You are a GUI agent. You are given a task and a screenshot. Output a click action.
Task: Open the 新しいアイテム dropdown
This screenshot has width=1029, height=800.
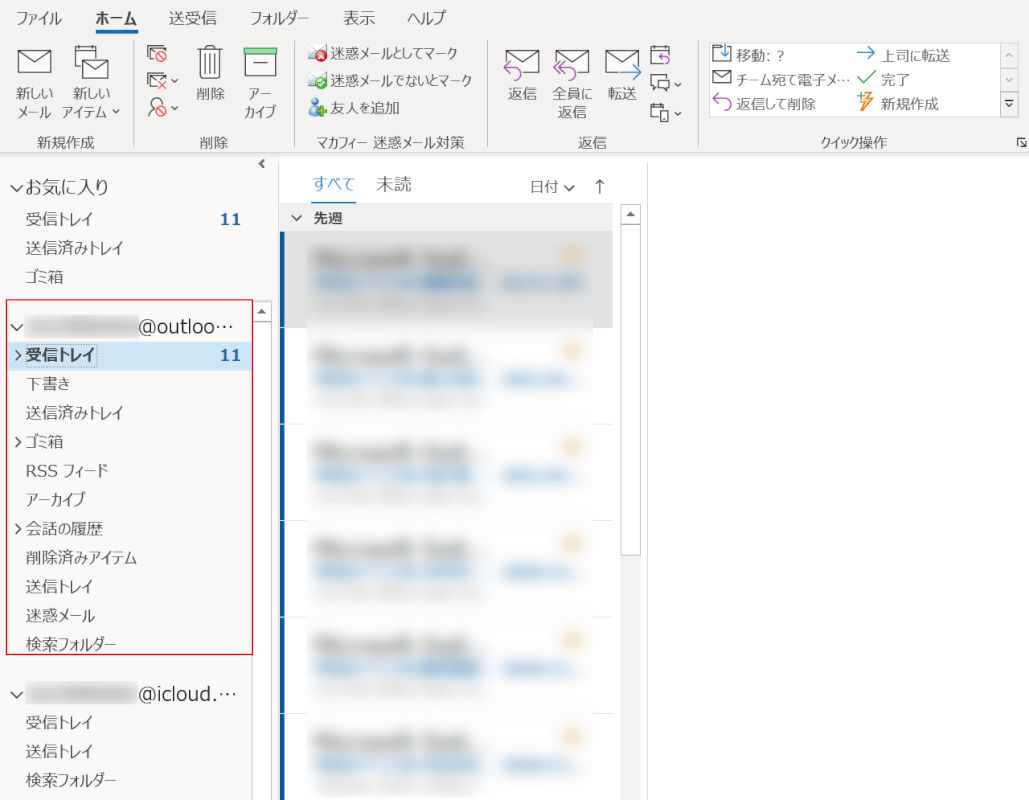91,112
